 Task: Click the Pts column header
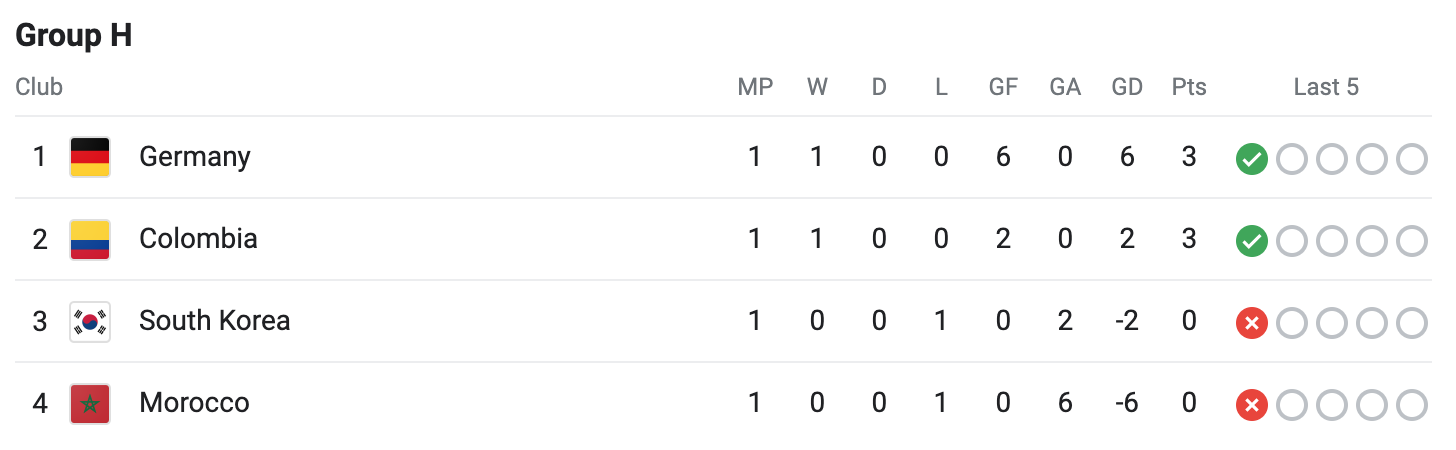[x=1189, y=87]
